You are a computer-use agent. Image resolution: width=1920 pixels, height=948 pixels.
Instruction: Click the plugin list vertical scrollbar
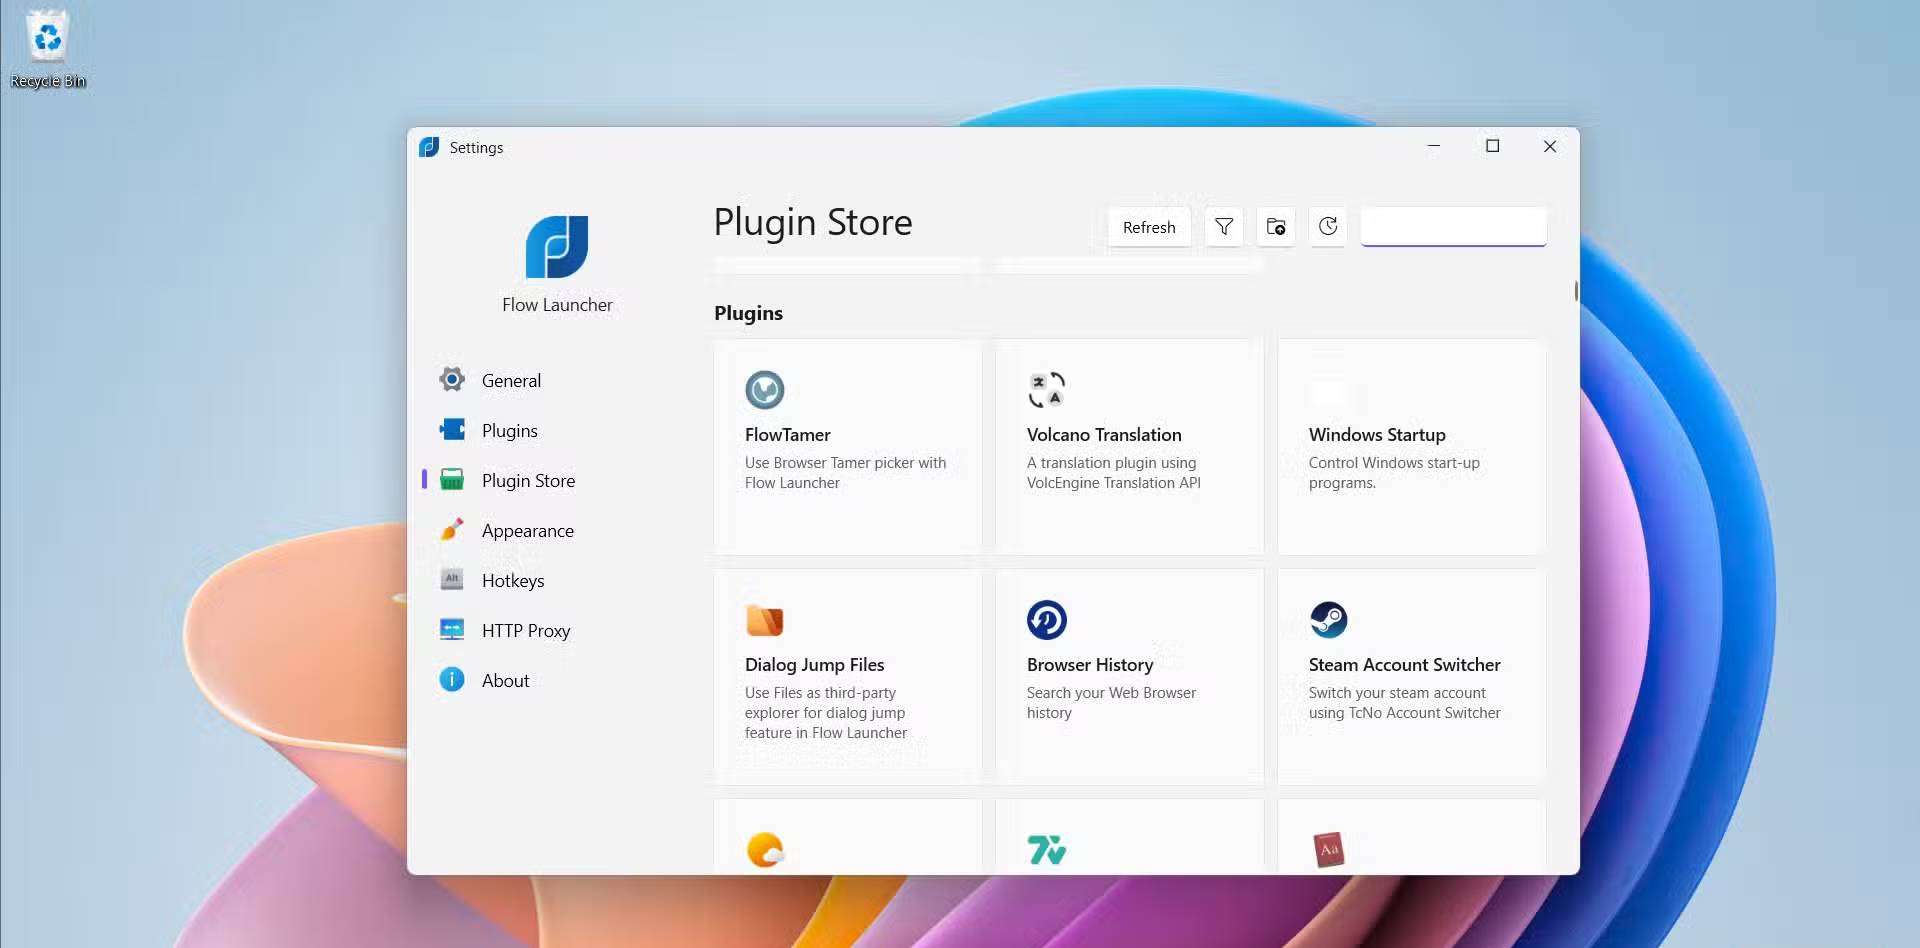[x=1576, y=291]
